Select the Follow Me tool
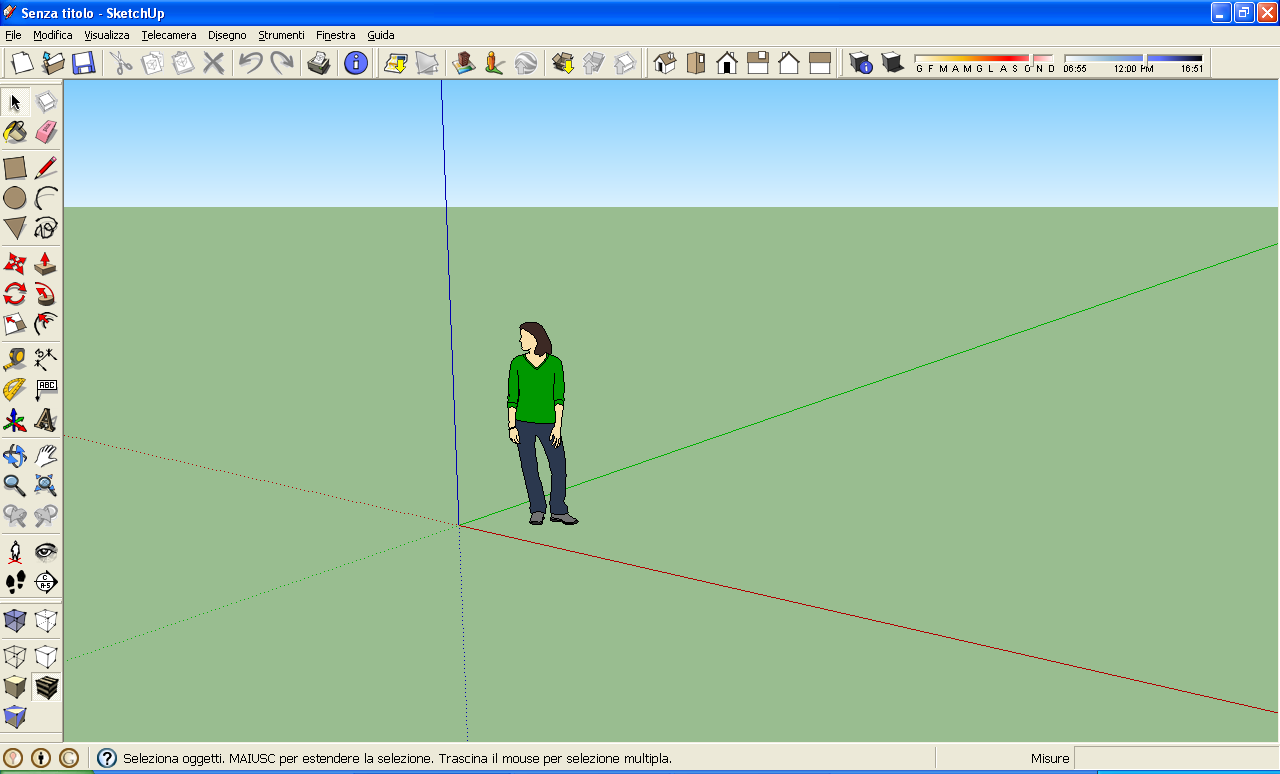Viewport: 1280px width, 774px height. [x=46, y=294]
